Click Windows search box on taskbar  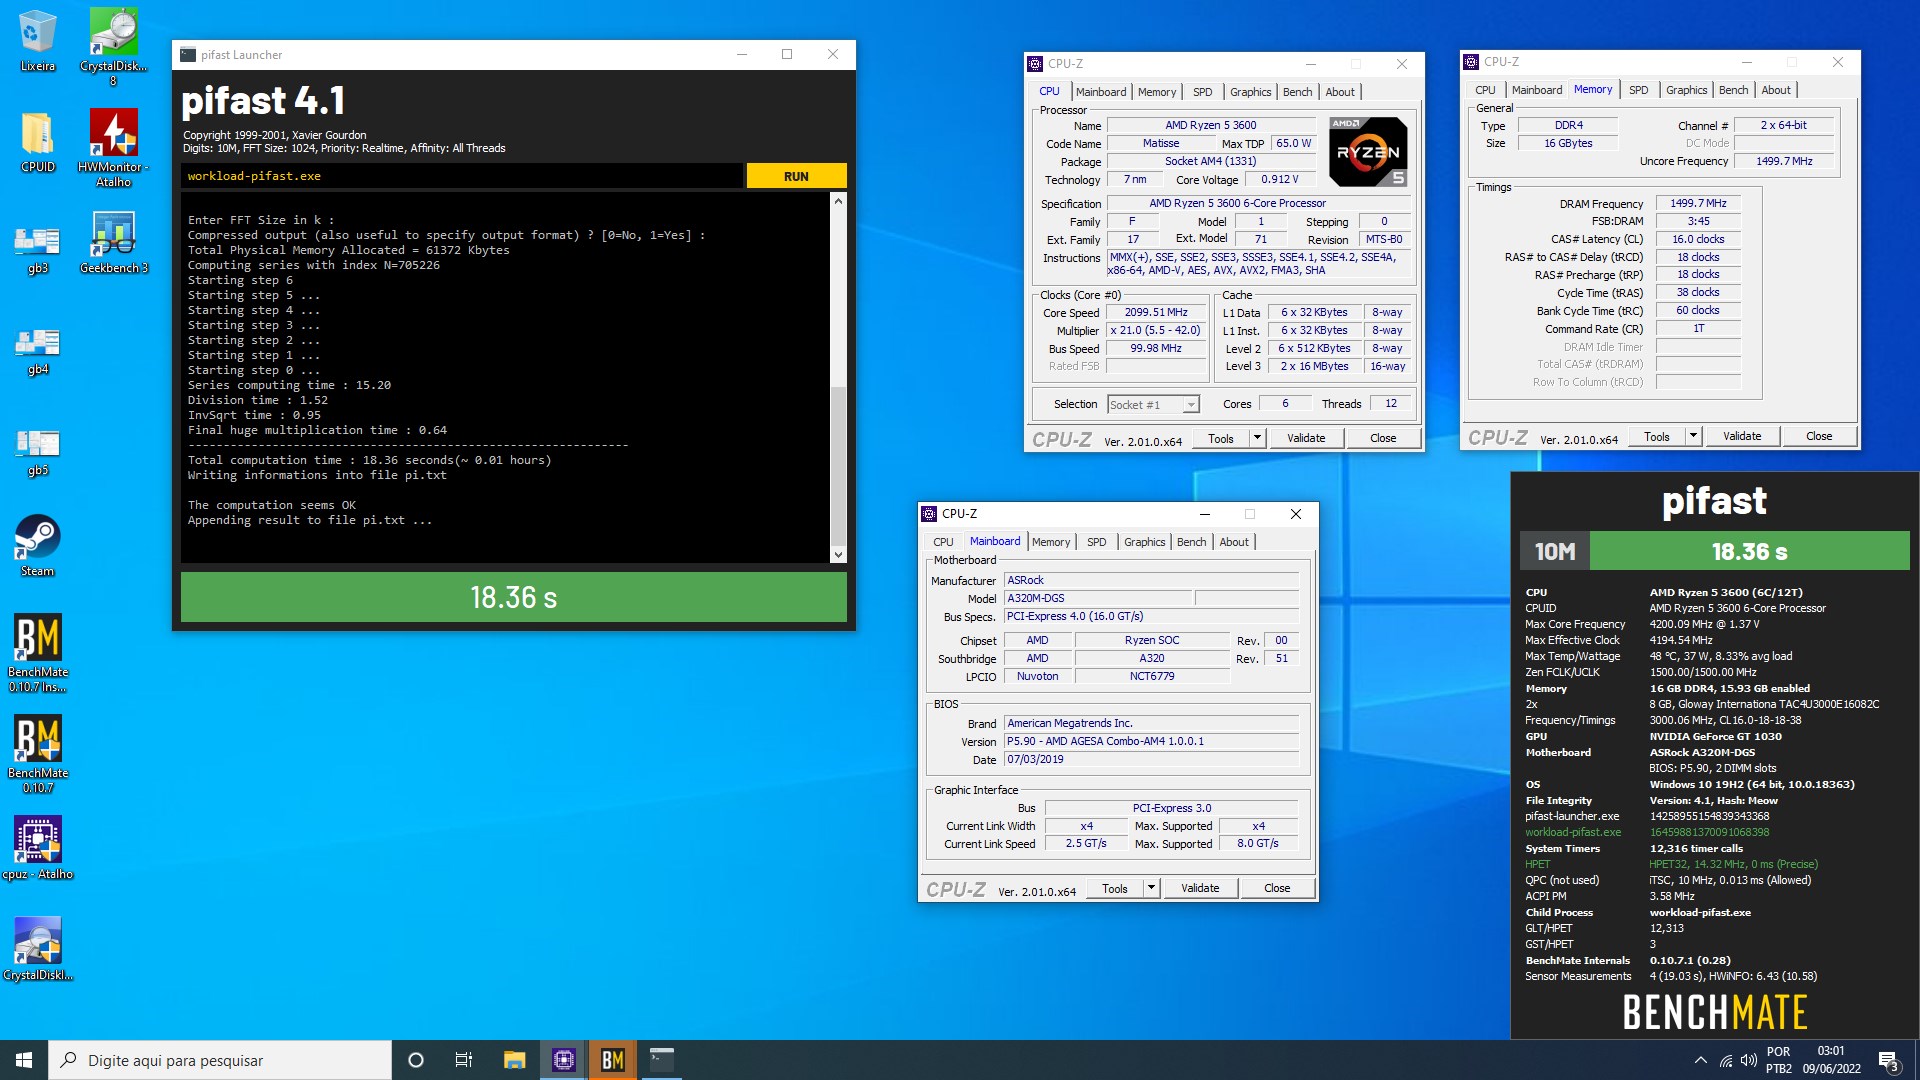(220, 1060)
